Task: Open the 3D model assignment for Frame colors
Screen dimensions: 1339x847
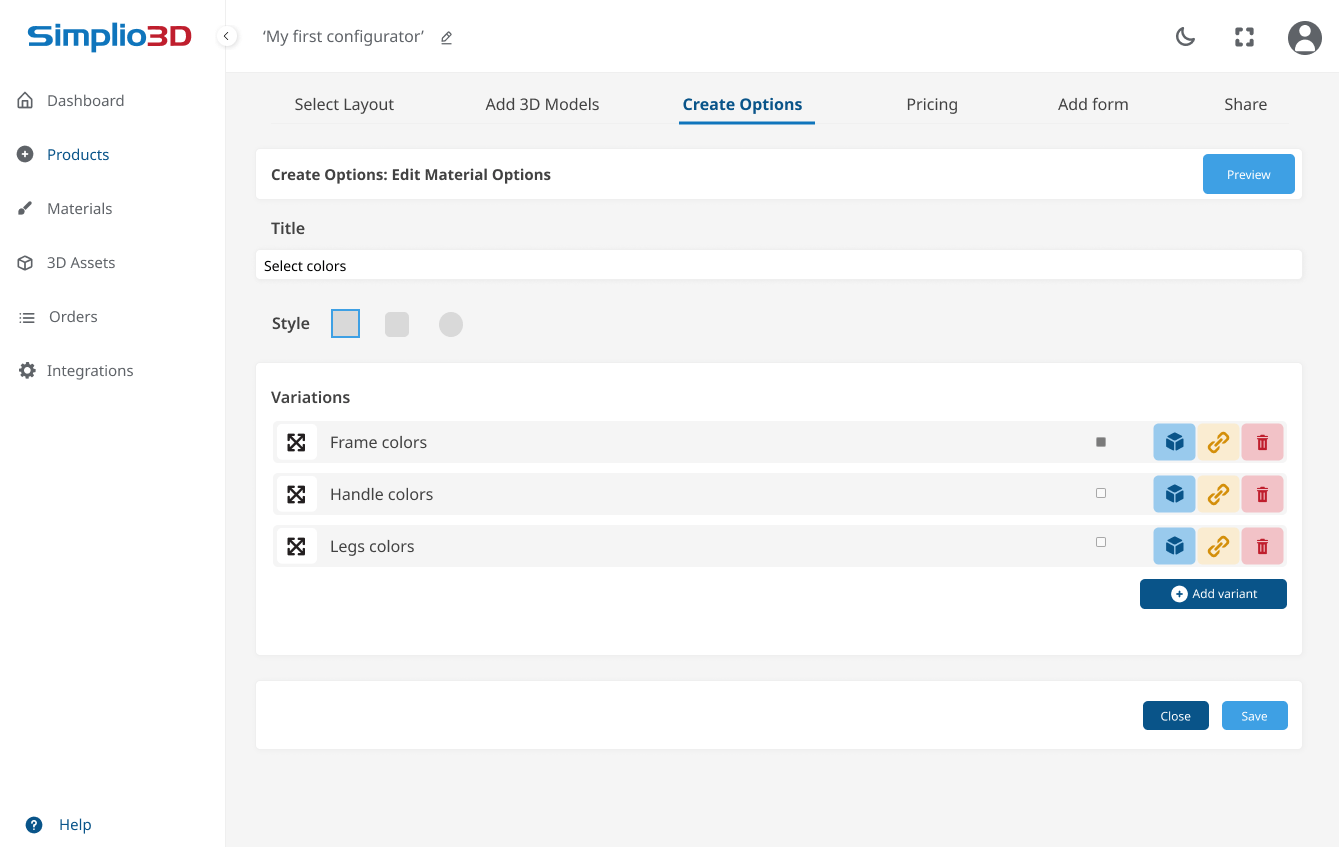Action: pos(1174,441)
